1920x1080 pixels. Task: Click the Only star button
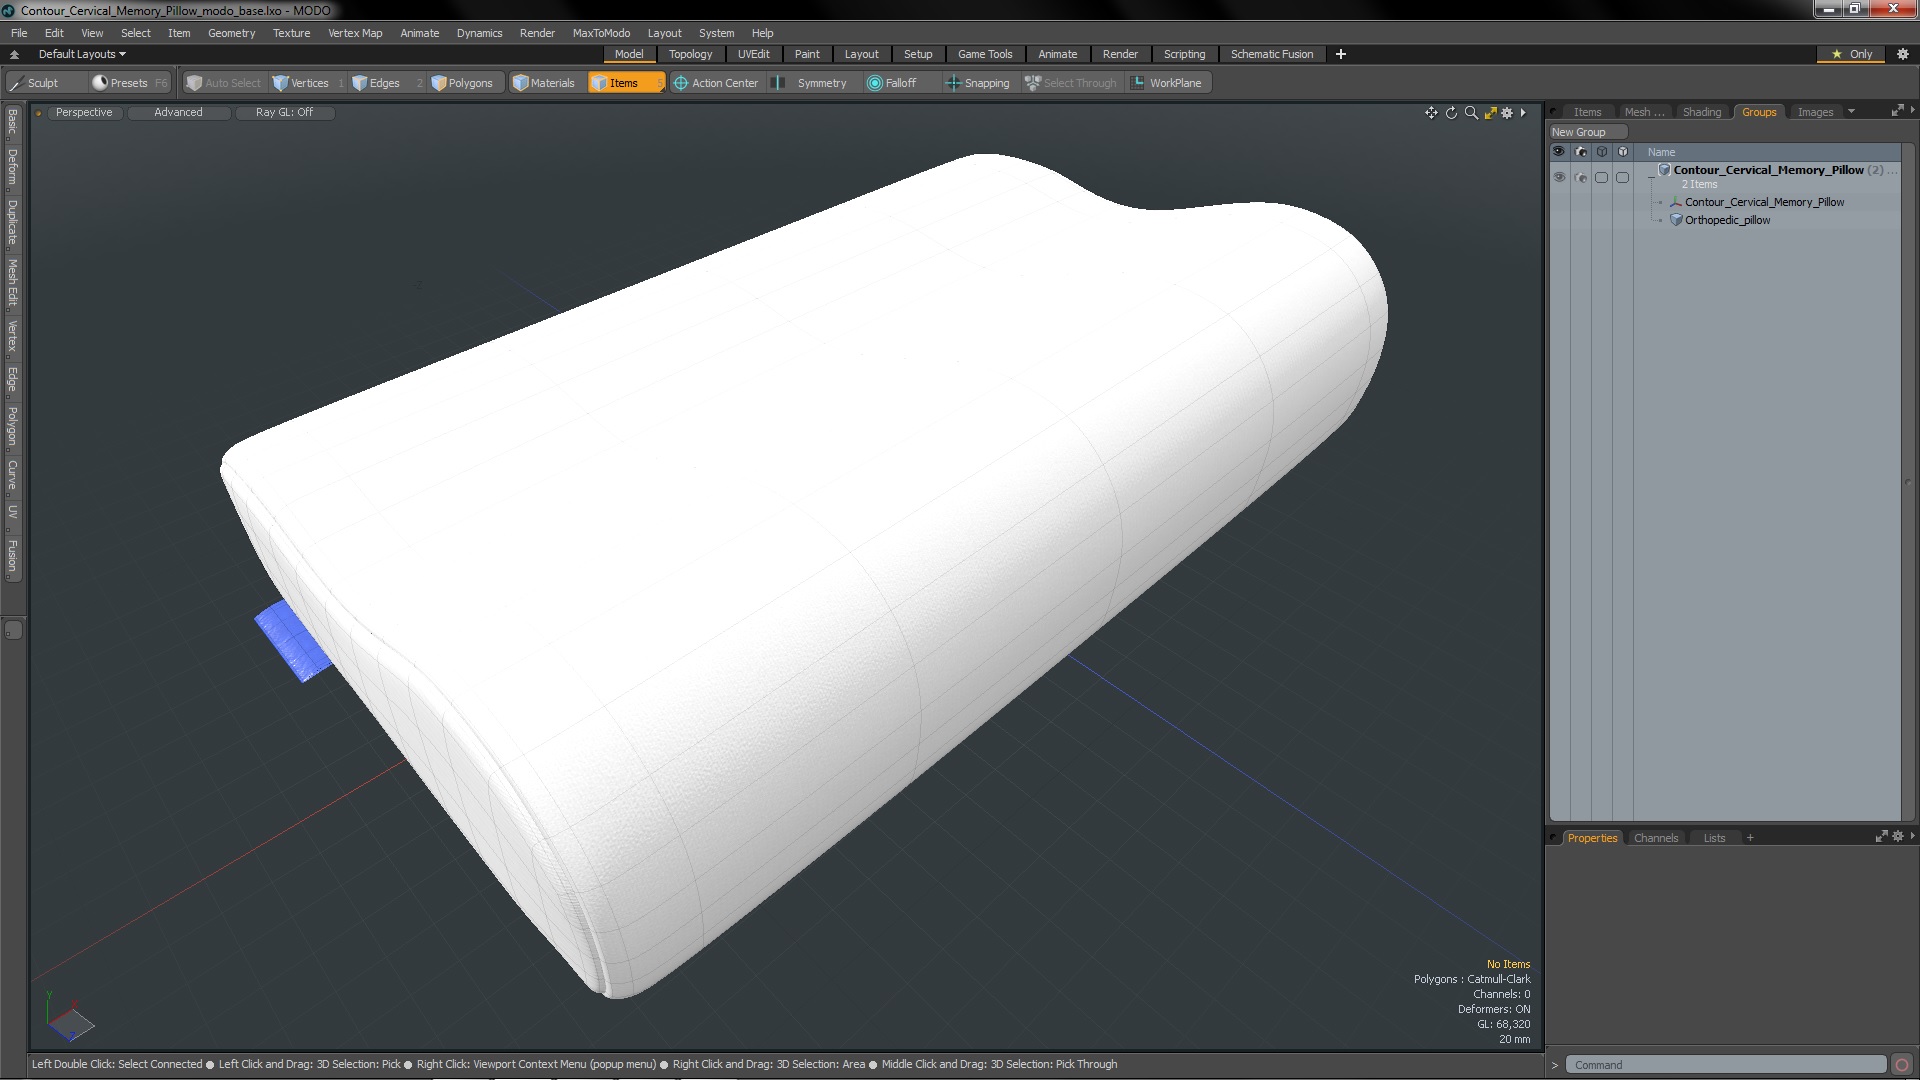pos(1852,54)
